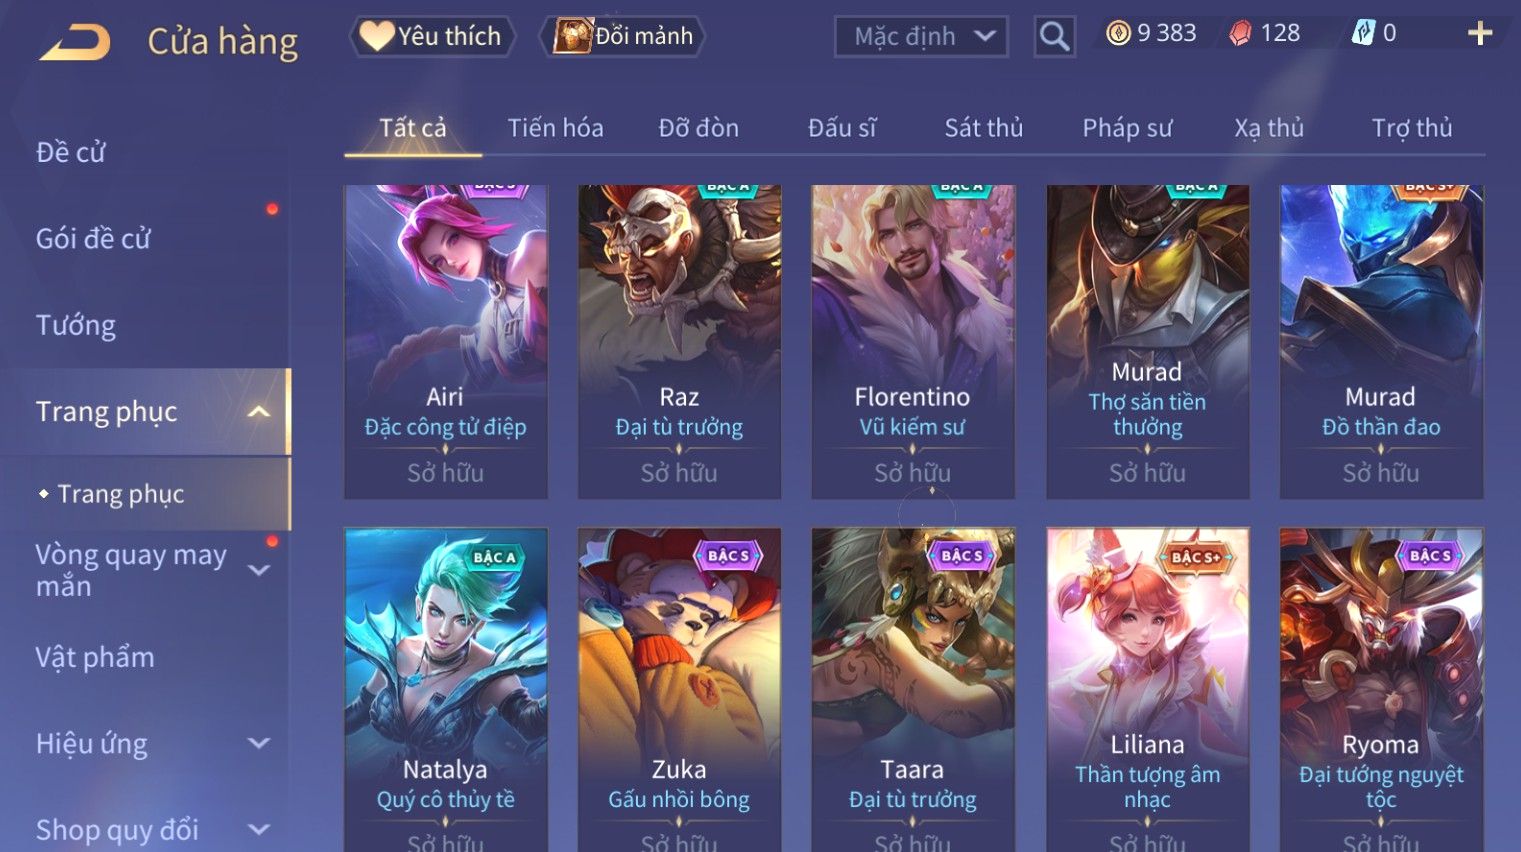Select Liliana Thần tượng âm nhạc skin
Image resolution: width=1521 pixels, height=852 pixels.
tap(1148, 690)
